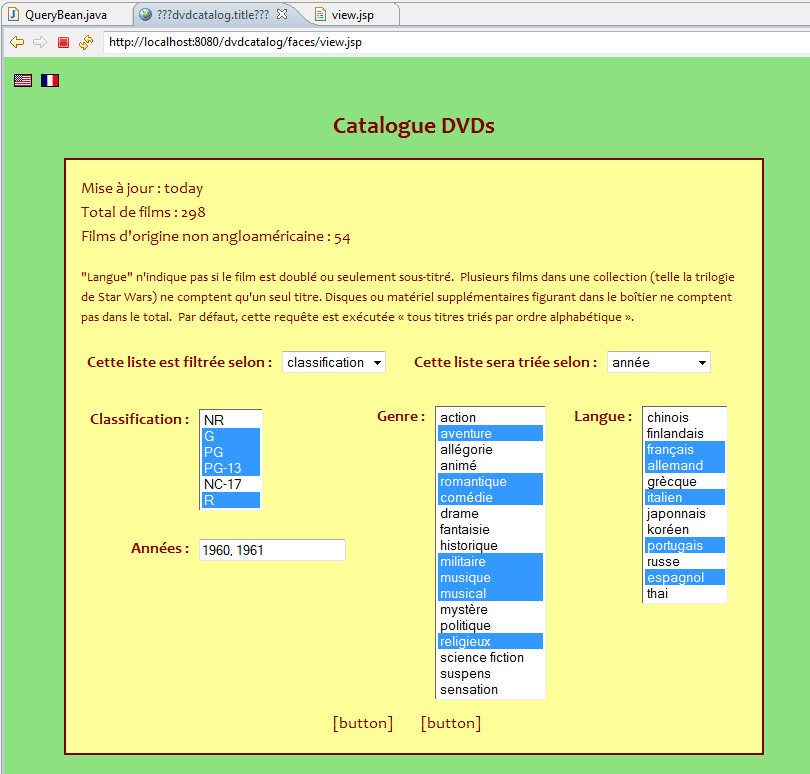The height and width of the screenshot is (774, 810).
Task: Select thai in Langue list
Action: pyautogui.click(x=685, y=593)
